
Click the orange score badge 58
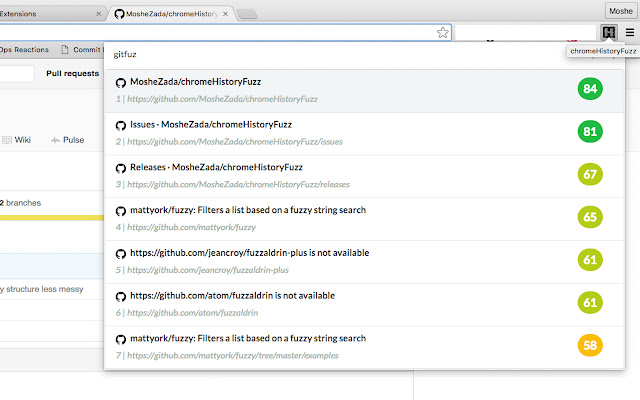click(590, 345)
